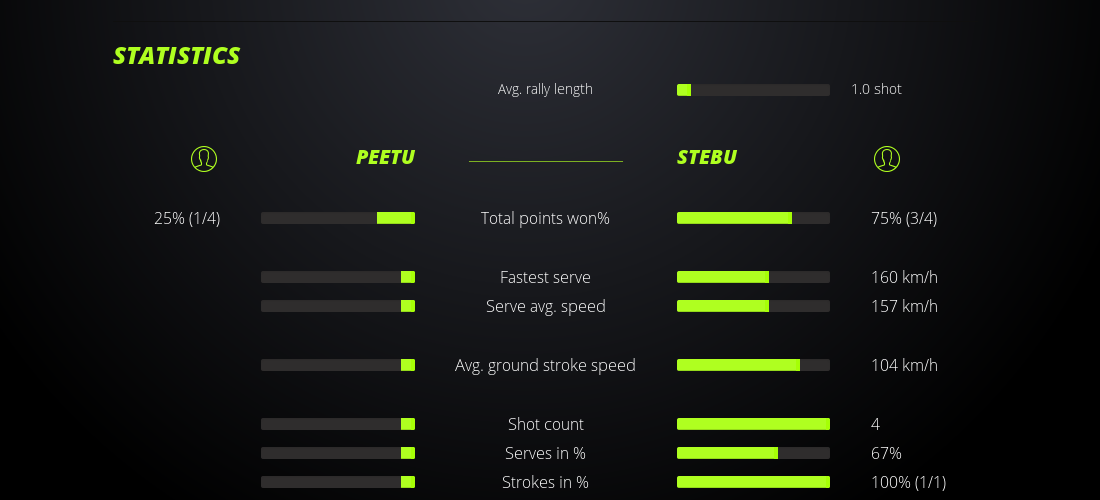1100x500 pixels.
Task: Click Stebu's Total points won bar
Action: tap(753, 218)
